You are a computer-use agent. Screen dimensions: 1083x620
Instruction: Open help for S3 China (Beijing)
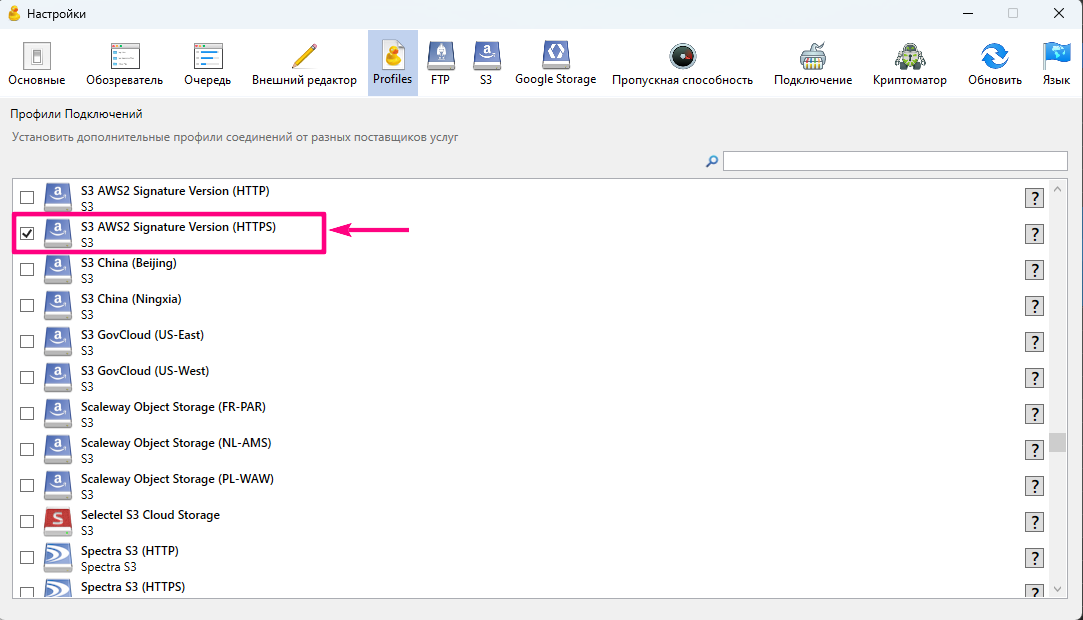click(x=1034, y=270)
